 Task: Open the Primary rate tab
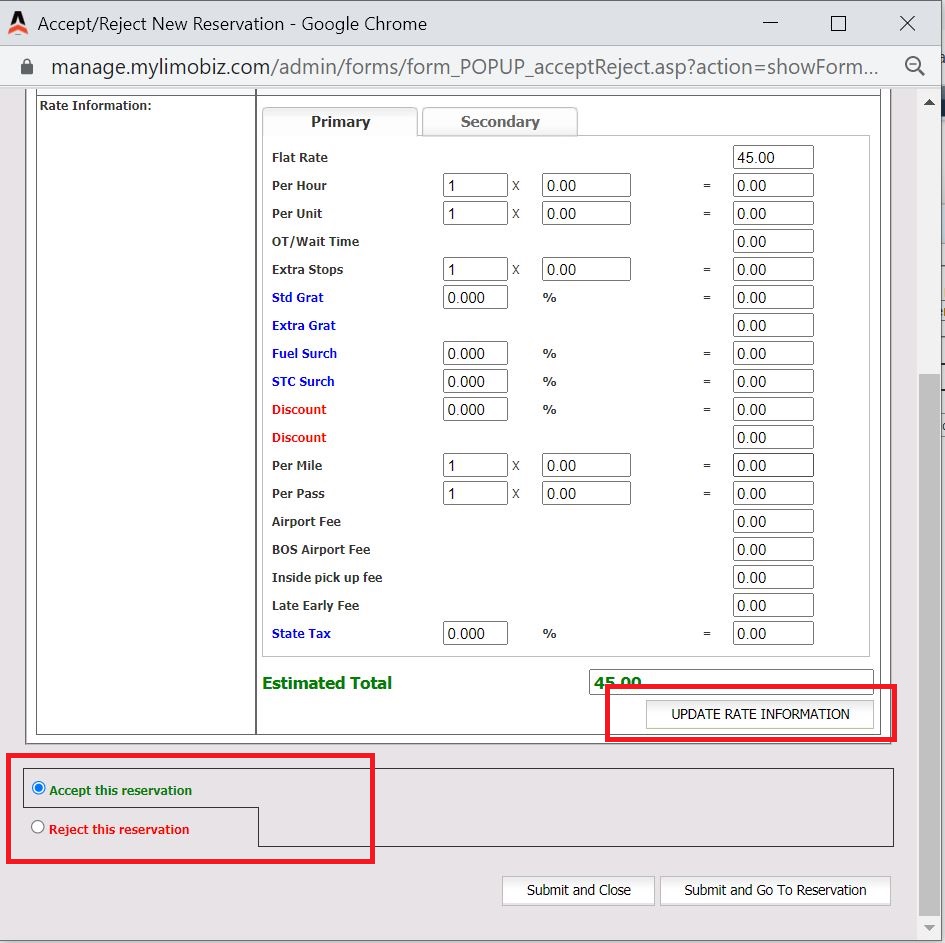click(340, 121)
